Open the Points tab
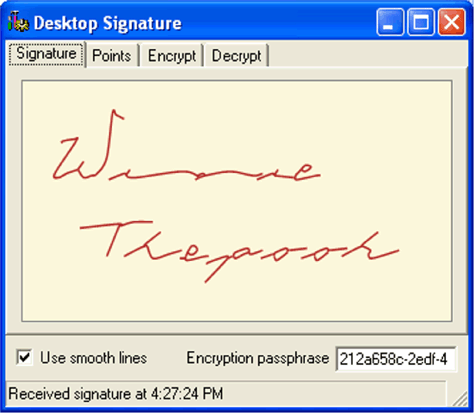Image resolution: width=475 pixels, height=414 pixels. pyautogui.click(x=112, y=56)
